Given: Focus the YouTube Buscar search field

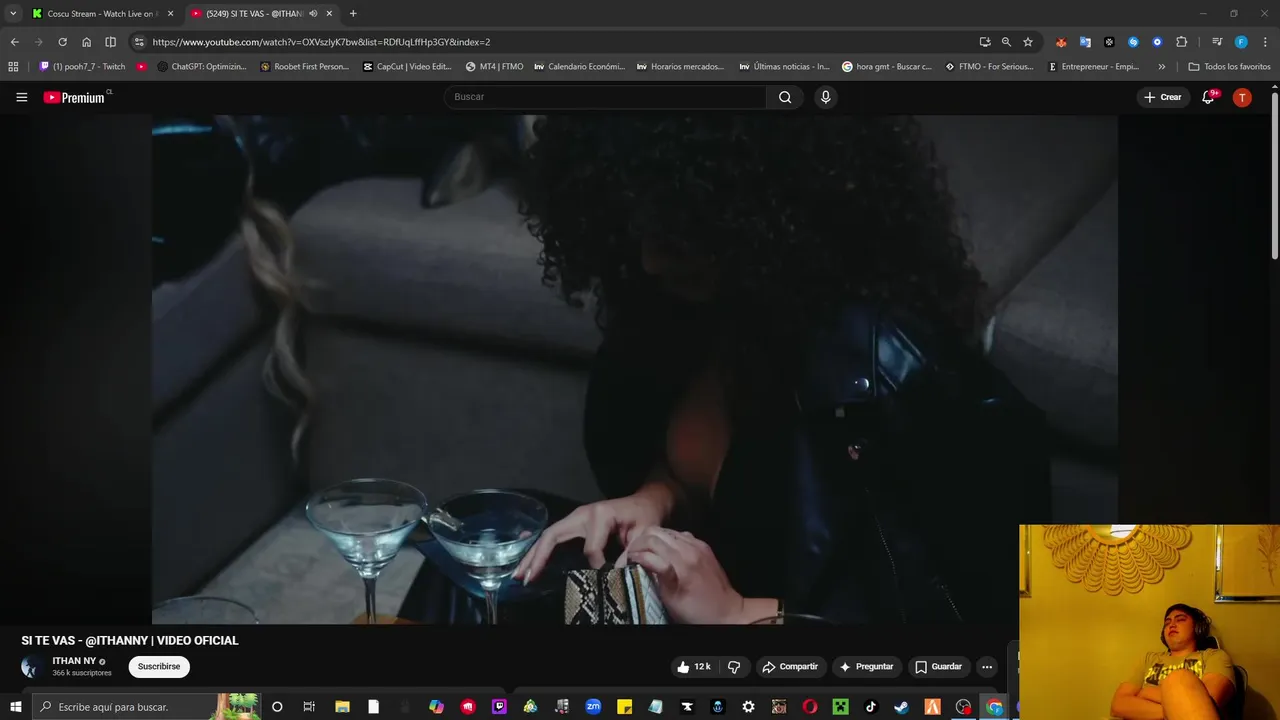Looking at the screenshot, I should (x=606, y=97).
